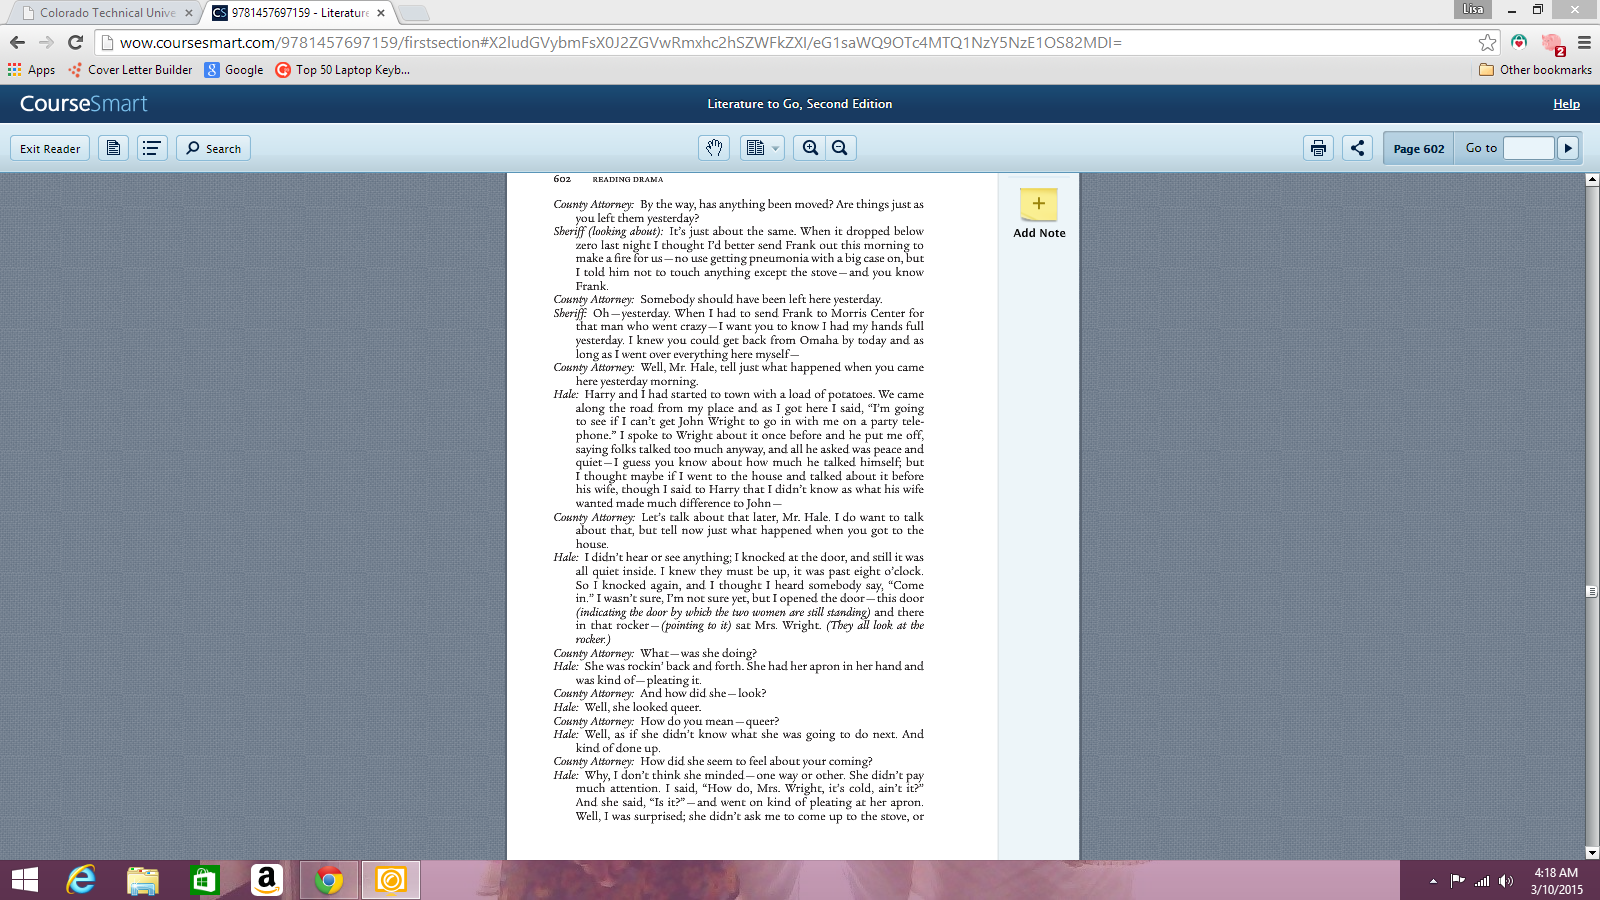Click the Chrome back arrow
Screen dimensions: 1600x900
17,42
